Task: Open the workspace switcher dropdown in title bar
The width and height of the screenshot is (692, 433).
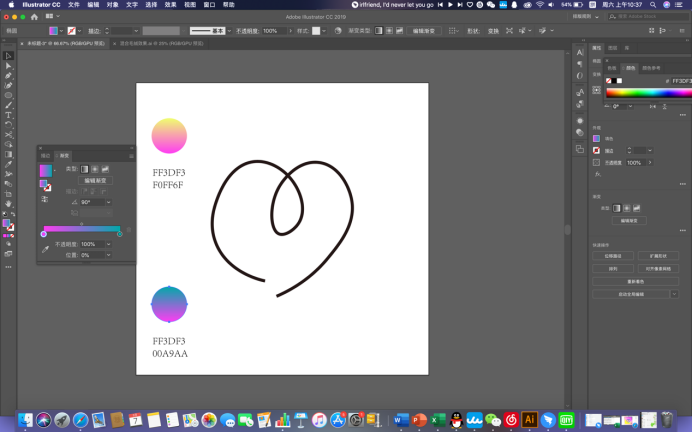Action: [586, 17]
